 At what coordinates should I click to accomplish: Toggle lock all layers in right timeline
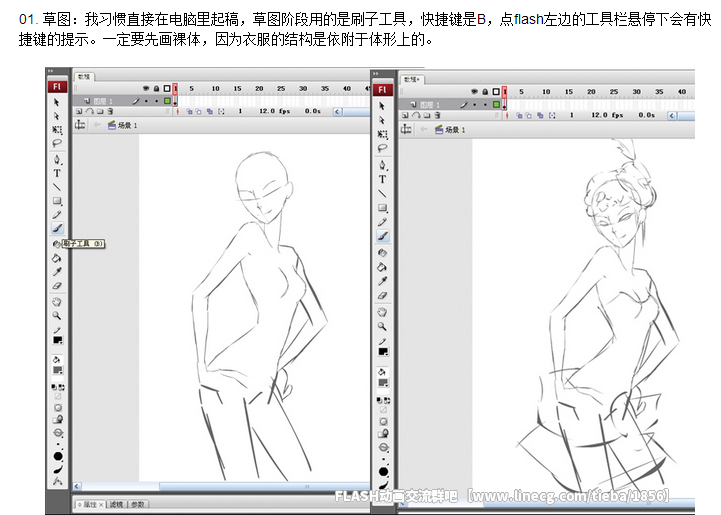pos(485,92)
